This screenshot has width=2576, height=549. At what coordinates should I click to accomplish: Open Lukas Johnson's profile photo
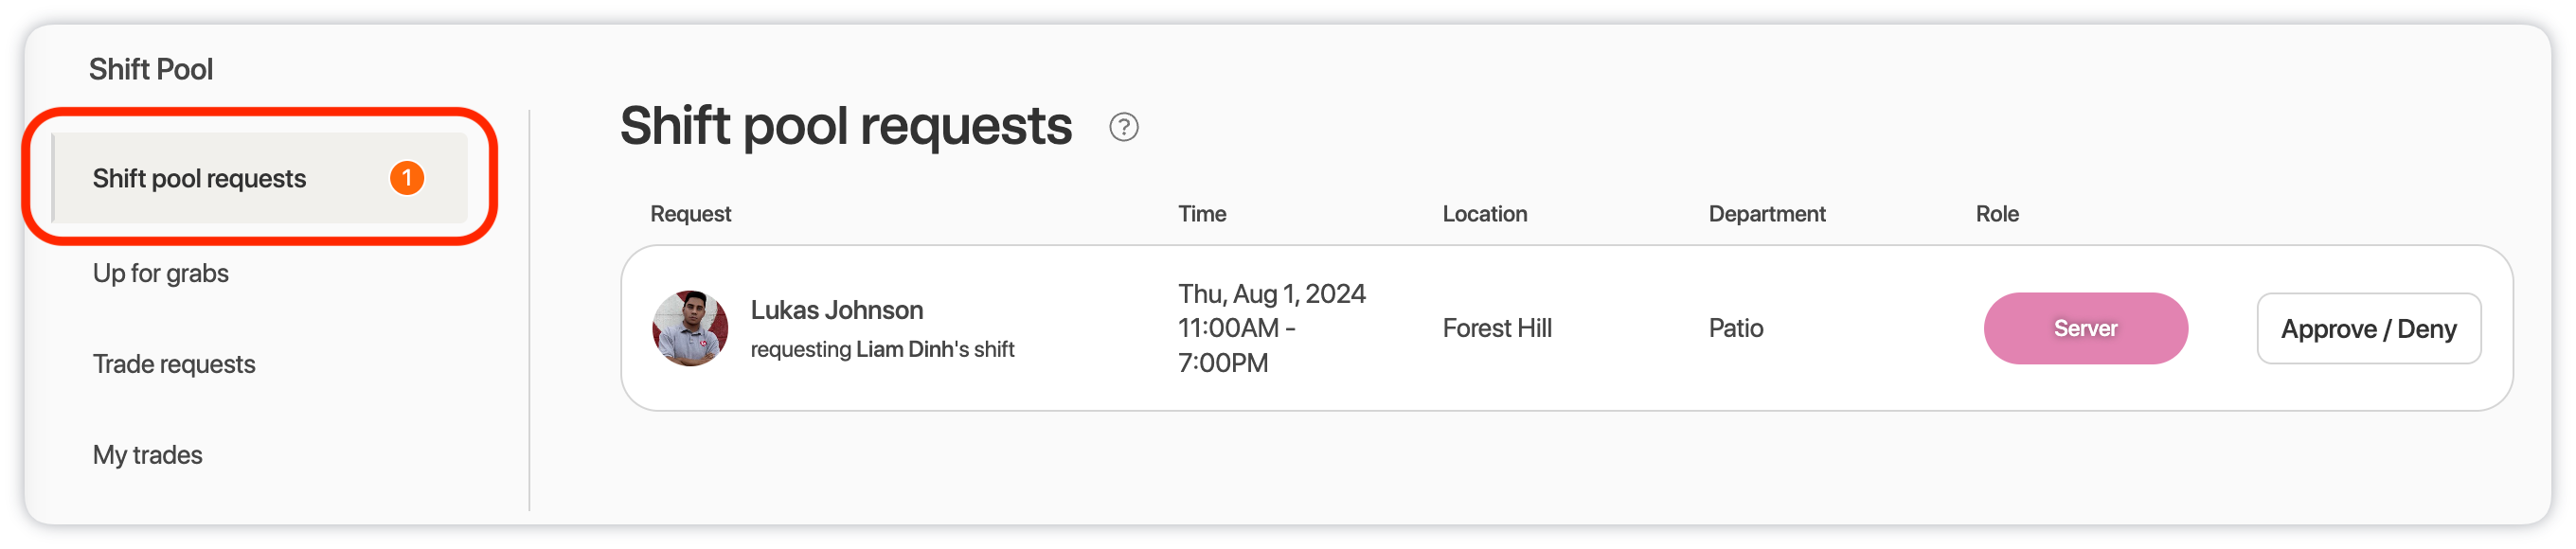pyautogui.click(x=690, y=328)
